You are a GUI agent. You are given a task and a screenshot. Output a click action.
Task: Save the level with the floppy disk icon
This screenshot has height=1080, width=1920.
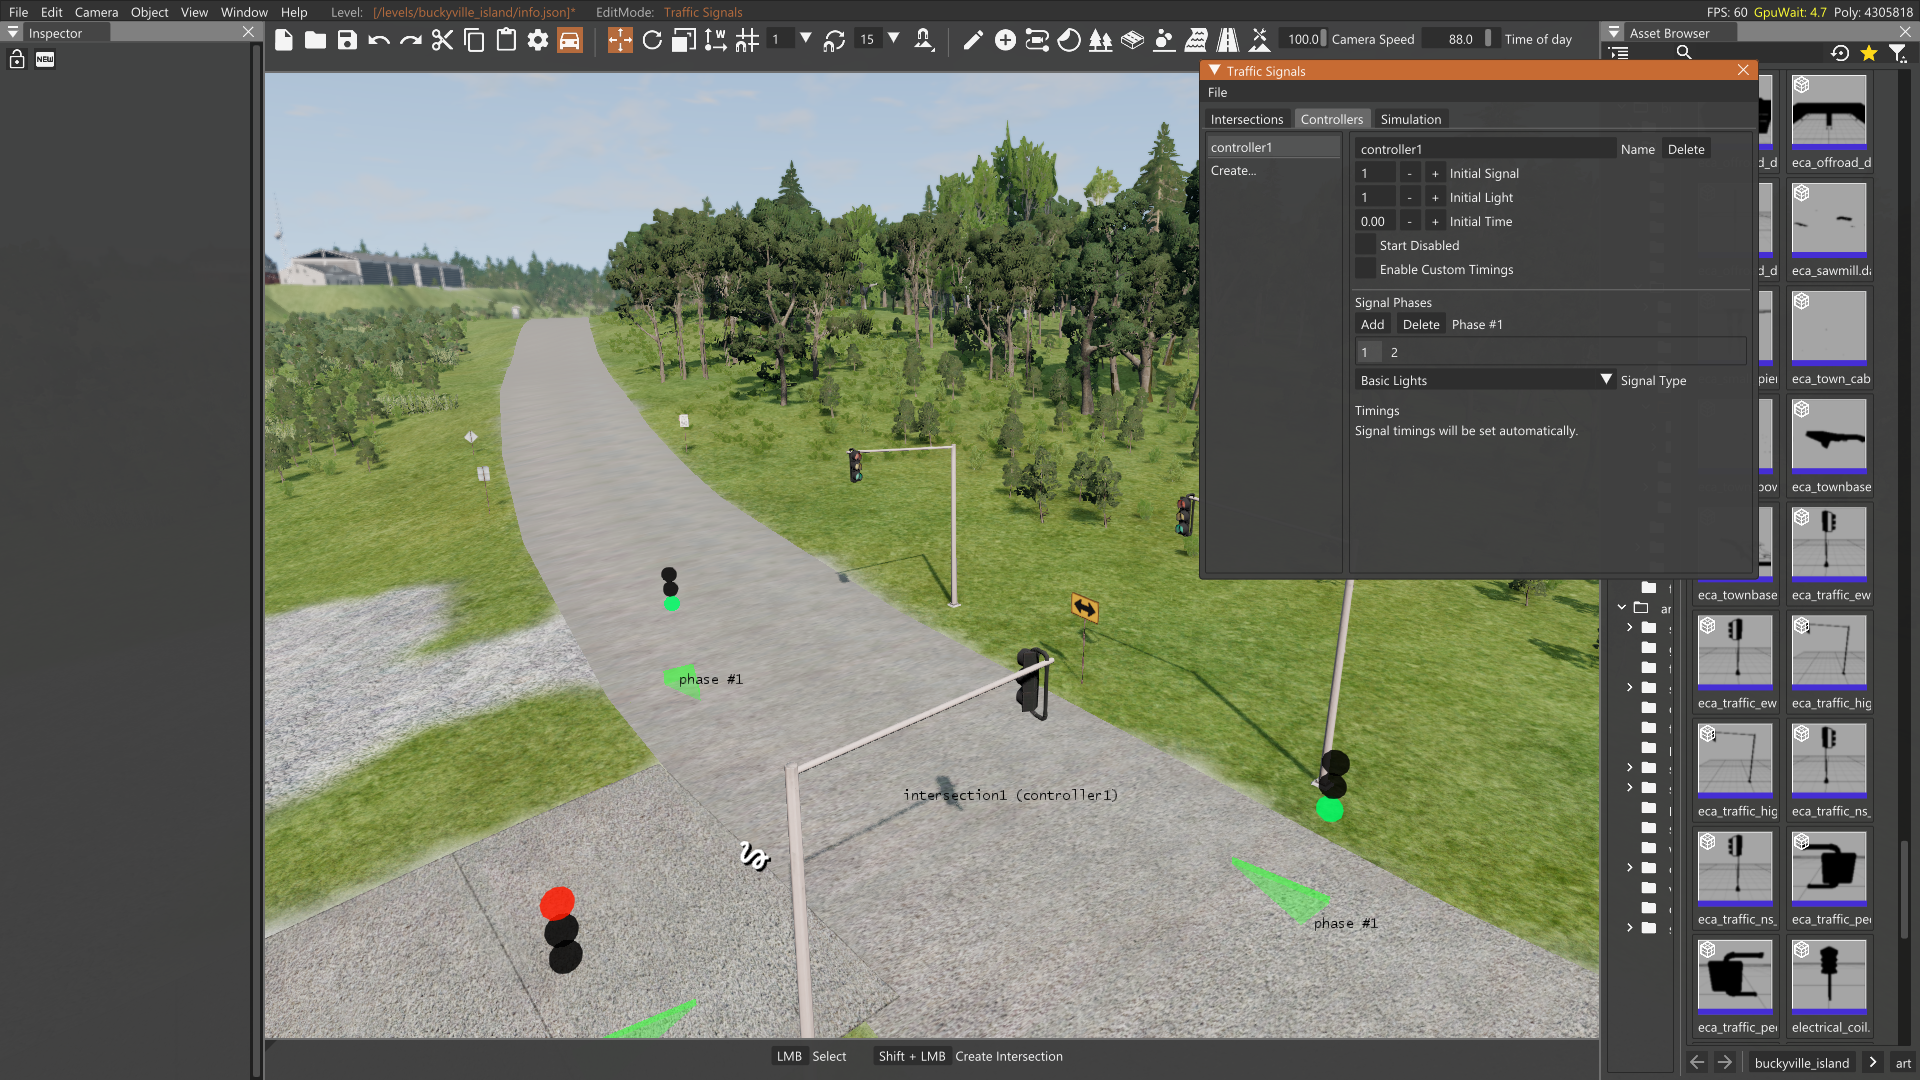[x=347, y=40]
